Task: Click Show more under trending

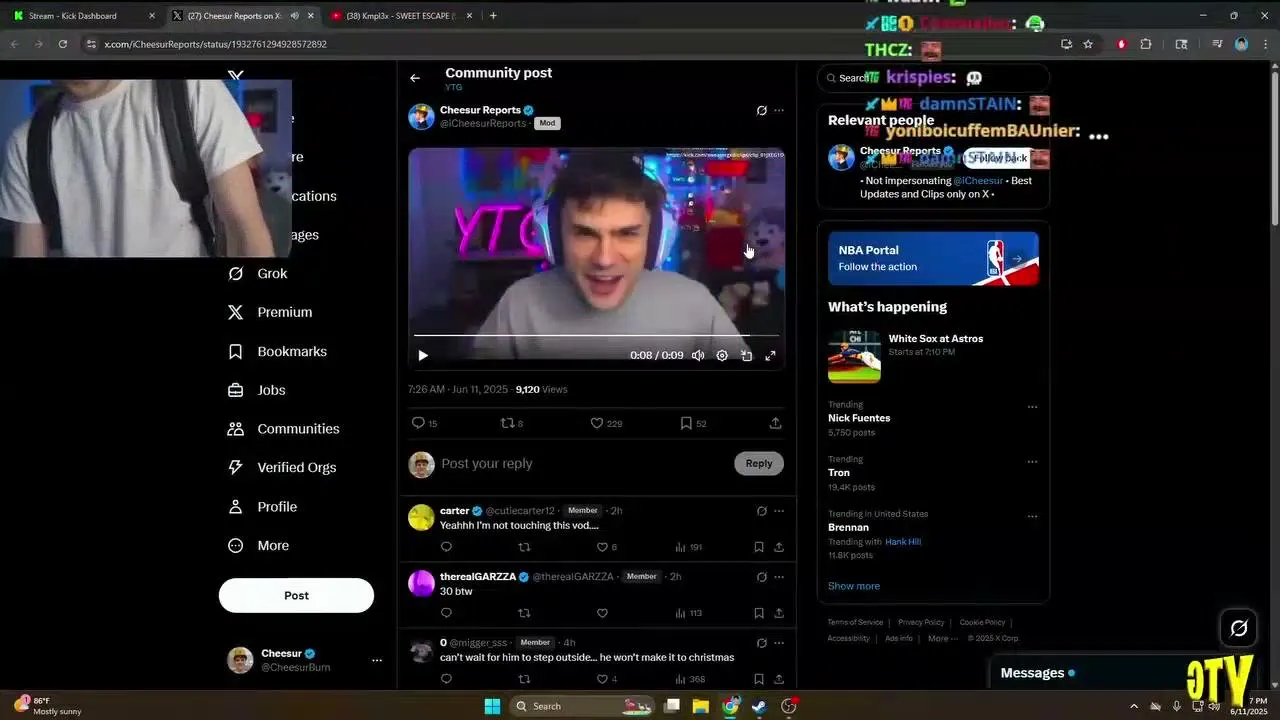Action: 854,586
